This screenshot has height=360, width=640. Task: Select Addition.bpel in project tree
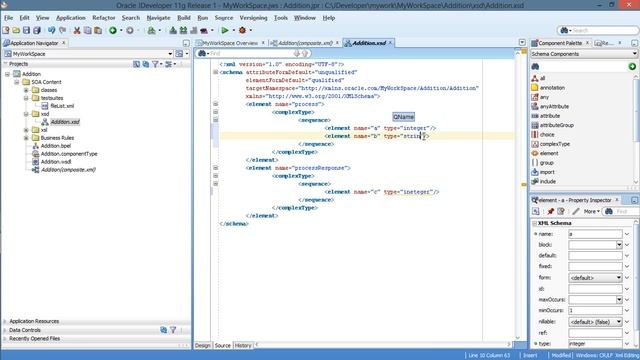click(x=56, y=146)
